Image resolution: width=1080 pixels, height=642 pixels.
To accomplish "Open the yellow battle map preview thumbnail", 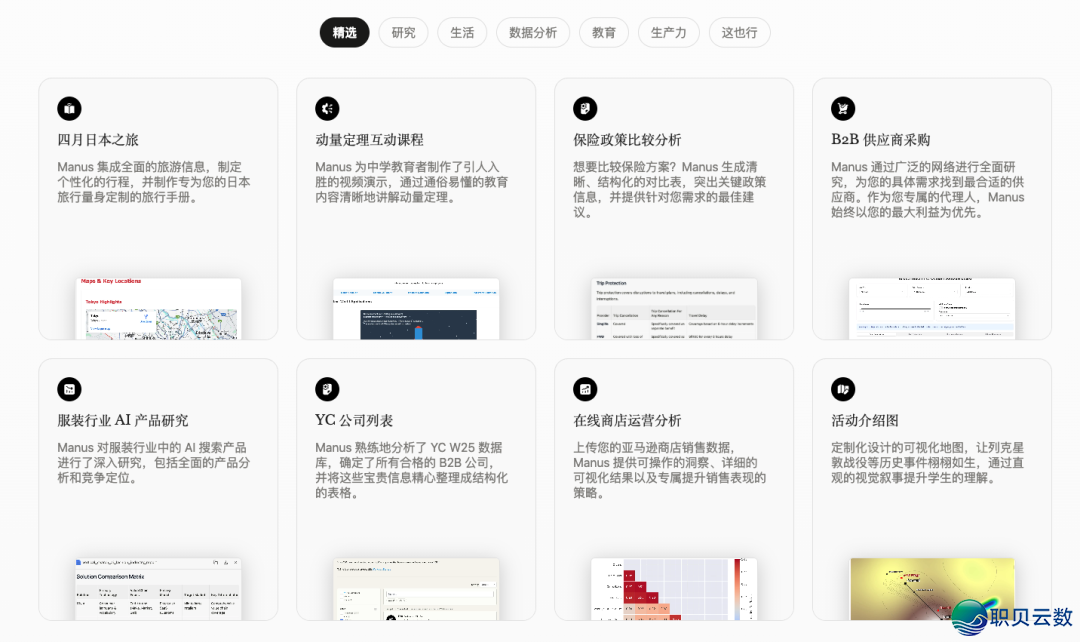I will 932,589.
